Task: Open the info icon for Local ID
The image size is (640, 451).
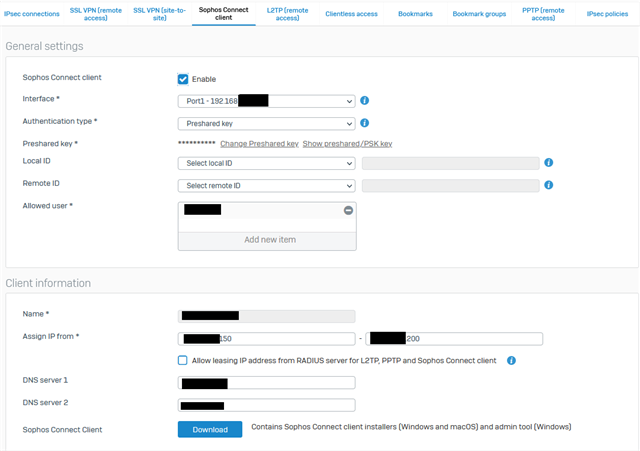Action: click(549, 162)
